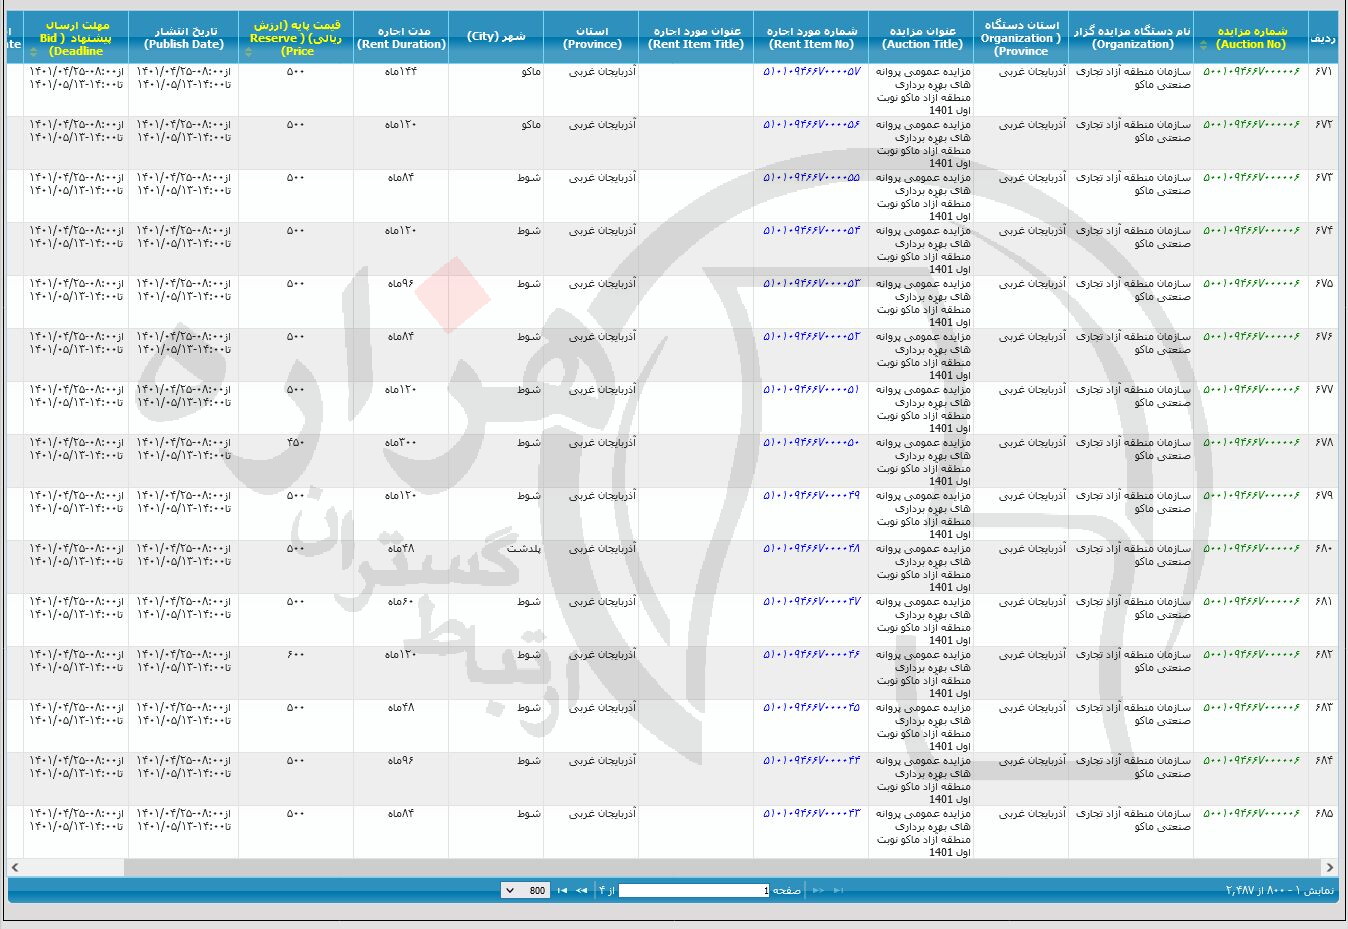Open green auction number link in row ۶۸۵
The width and height of the screenshot is (1348, 929).
coord(1251,814)
